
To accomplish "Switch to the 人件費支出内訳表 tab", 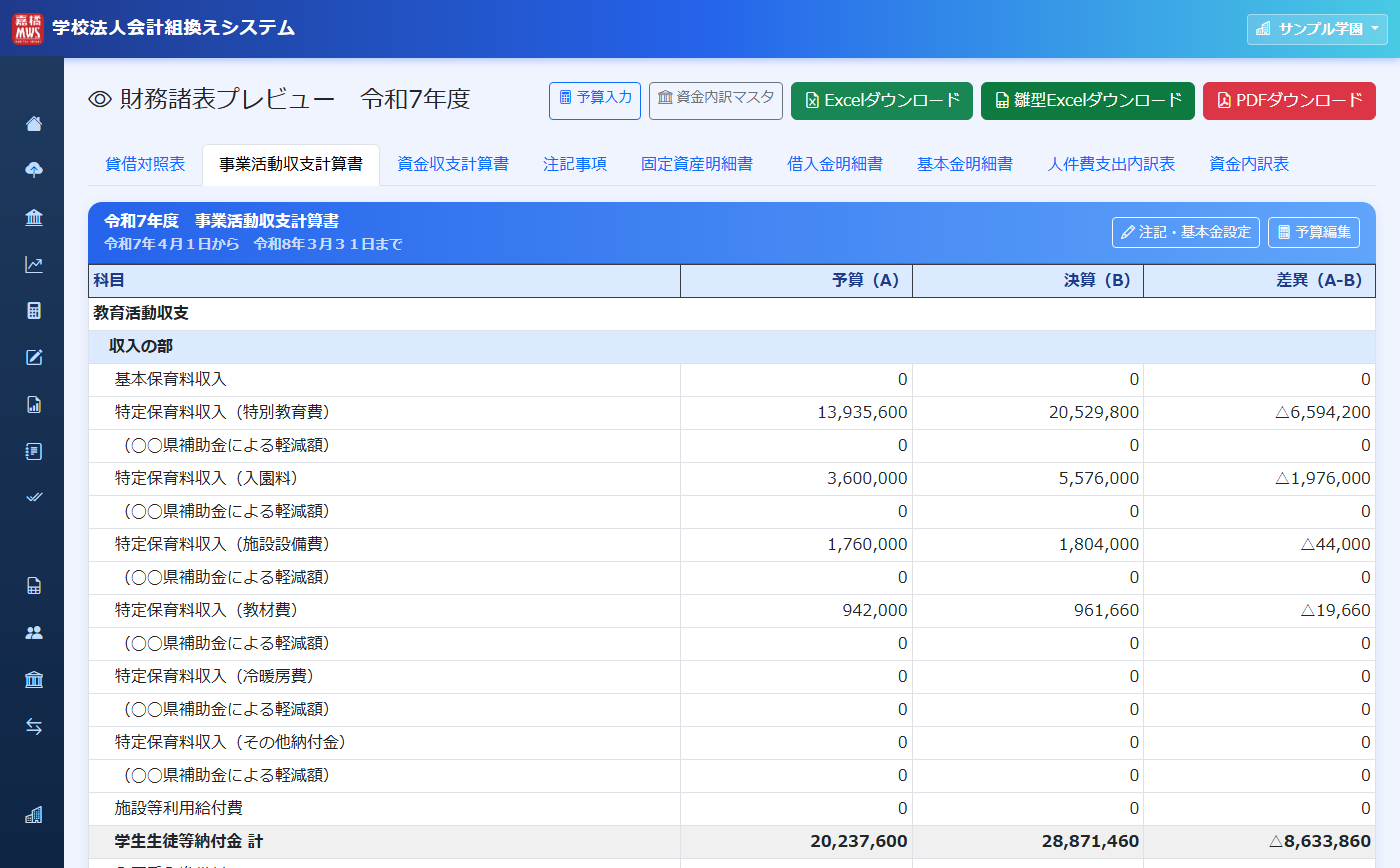I will 1111,164.
